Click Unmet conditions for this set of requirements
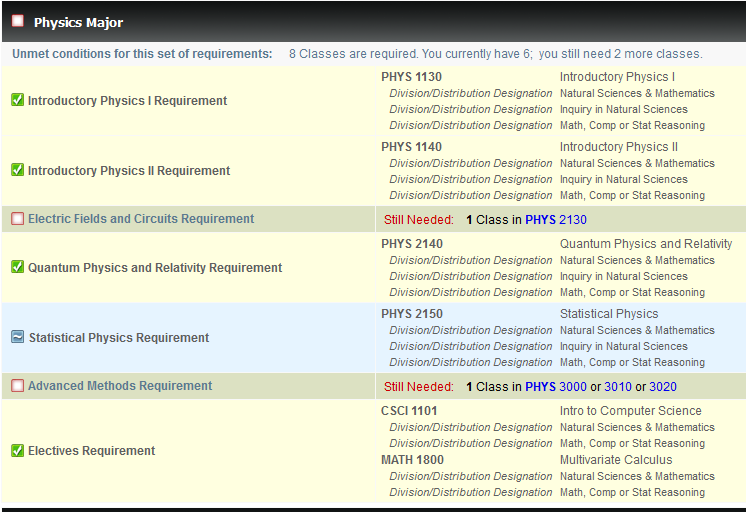Image resolution: width=746 pixels, height=512 pixels. pyautogui.click(x=142, y=54)
